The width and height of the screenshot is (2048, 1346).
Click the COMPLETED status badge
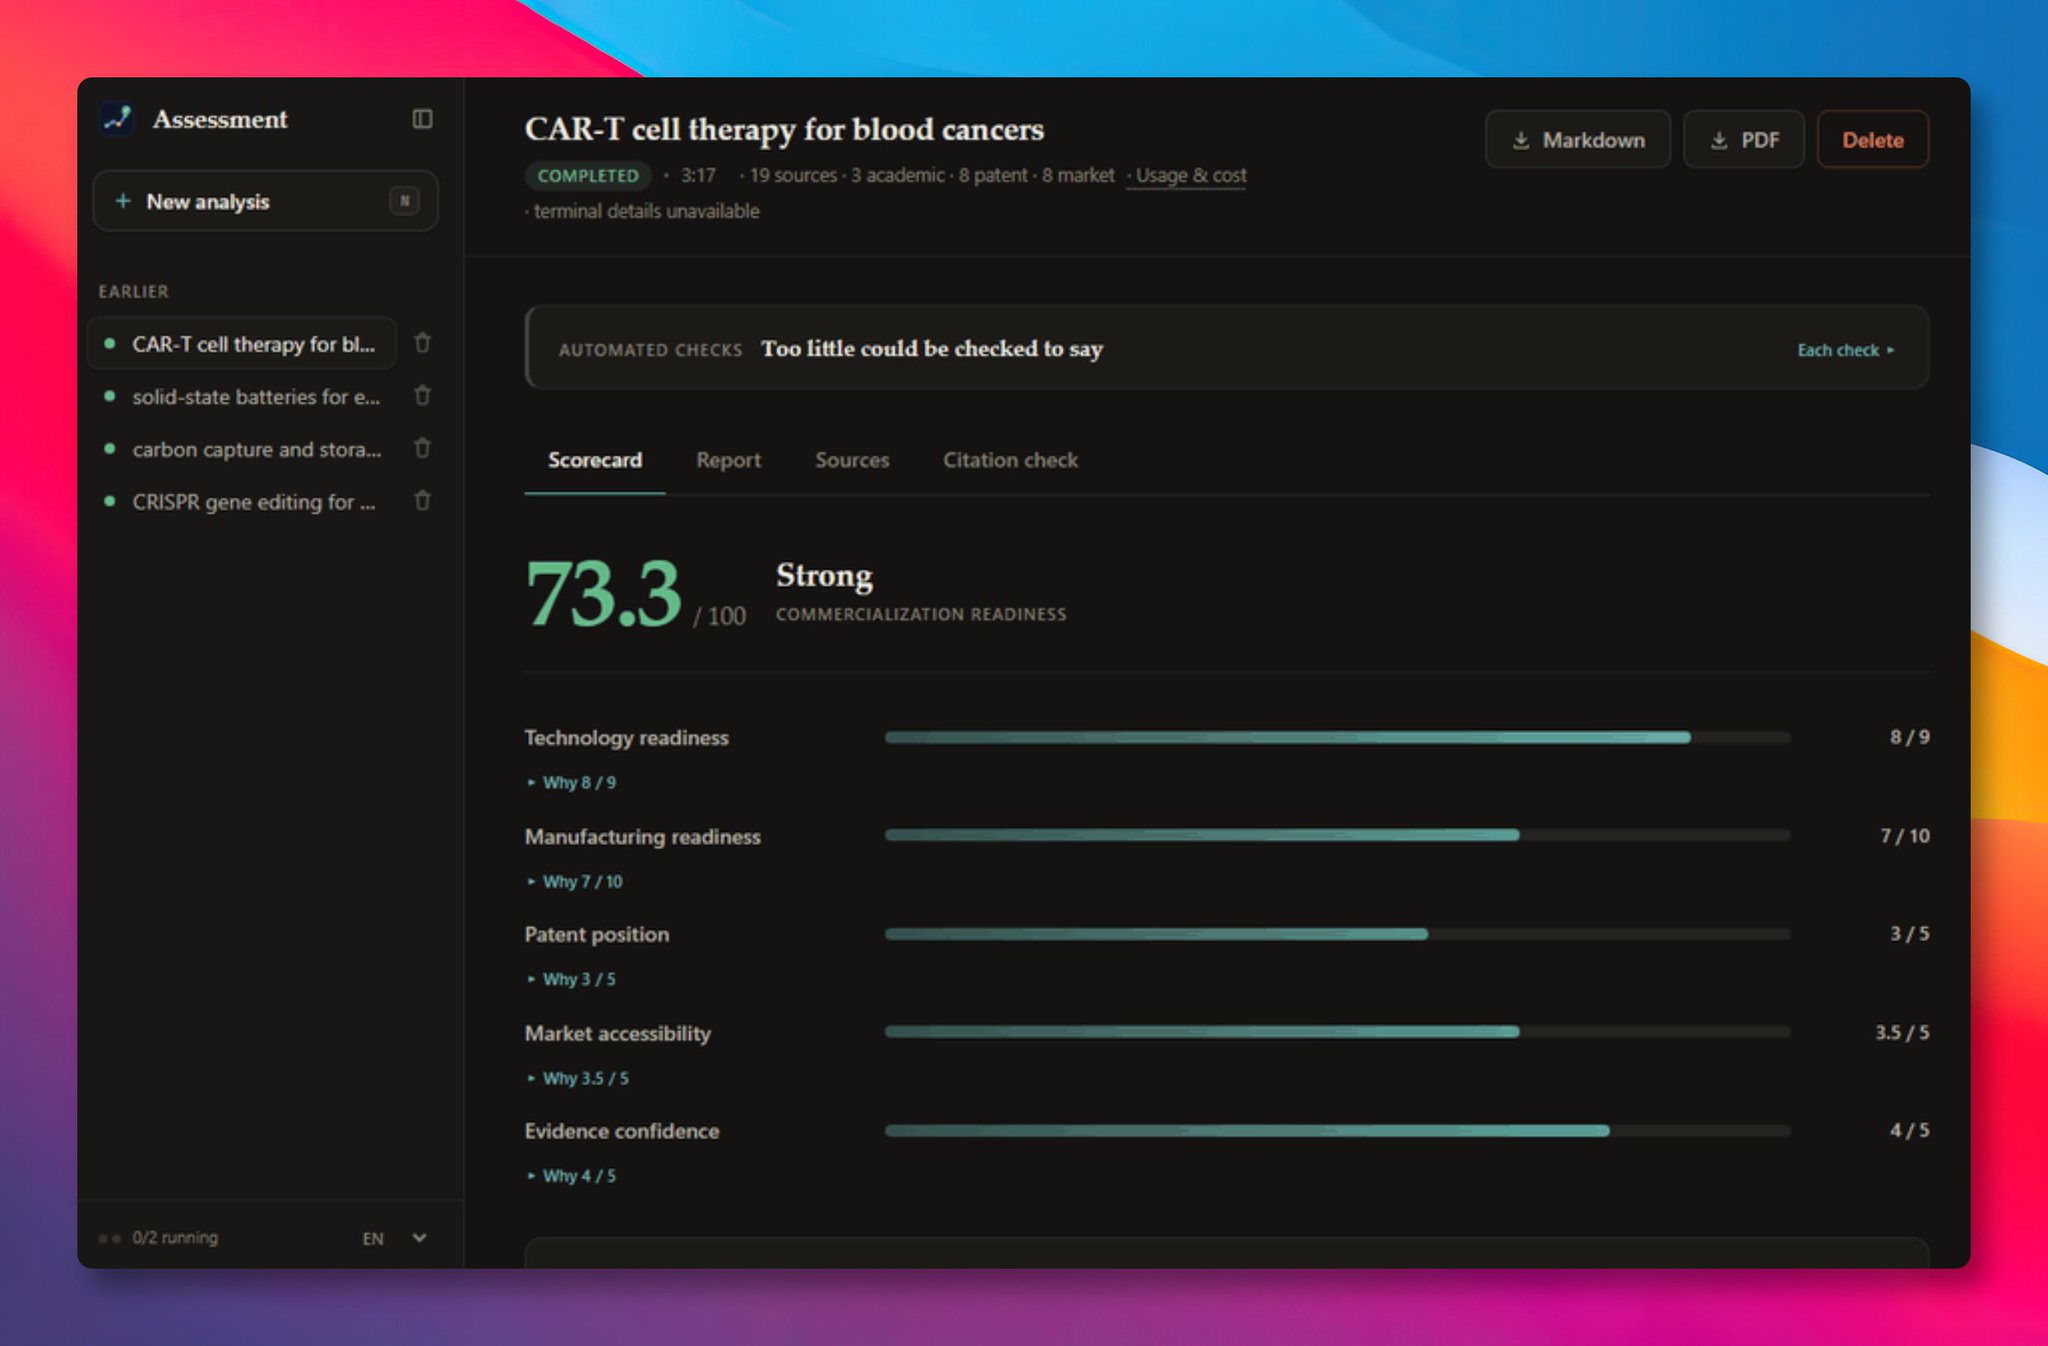588,175
